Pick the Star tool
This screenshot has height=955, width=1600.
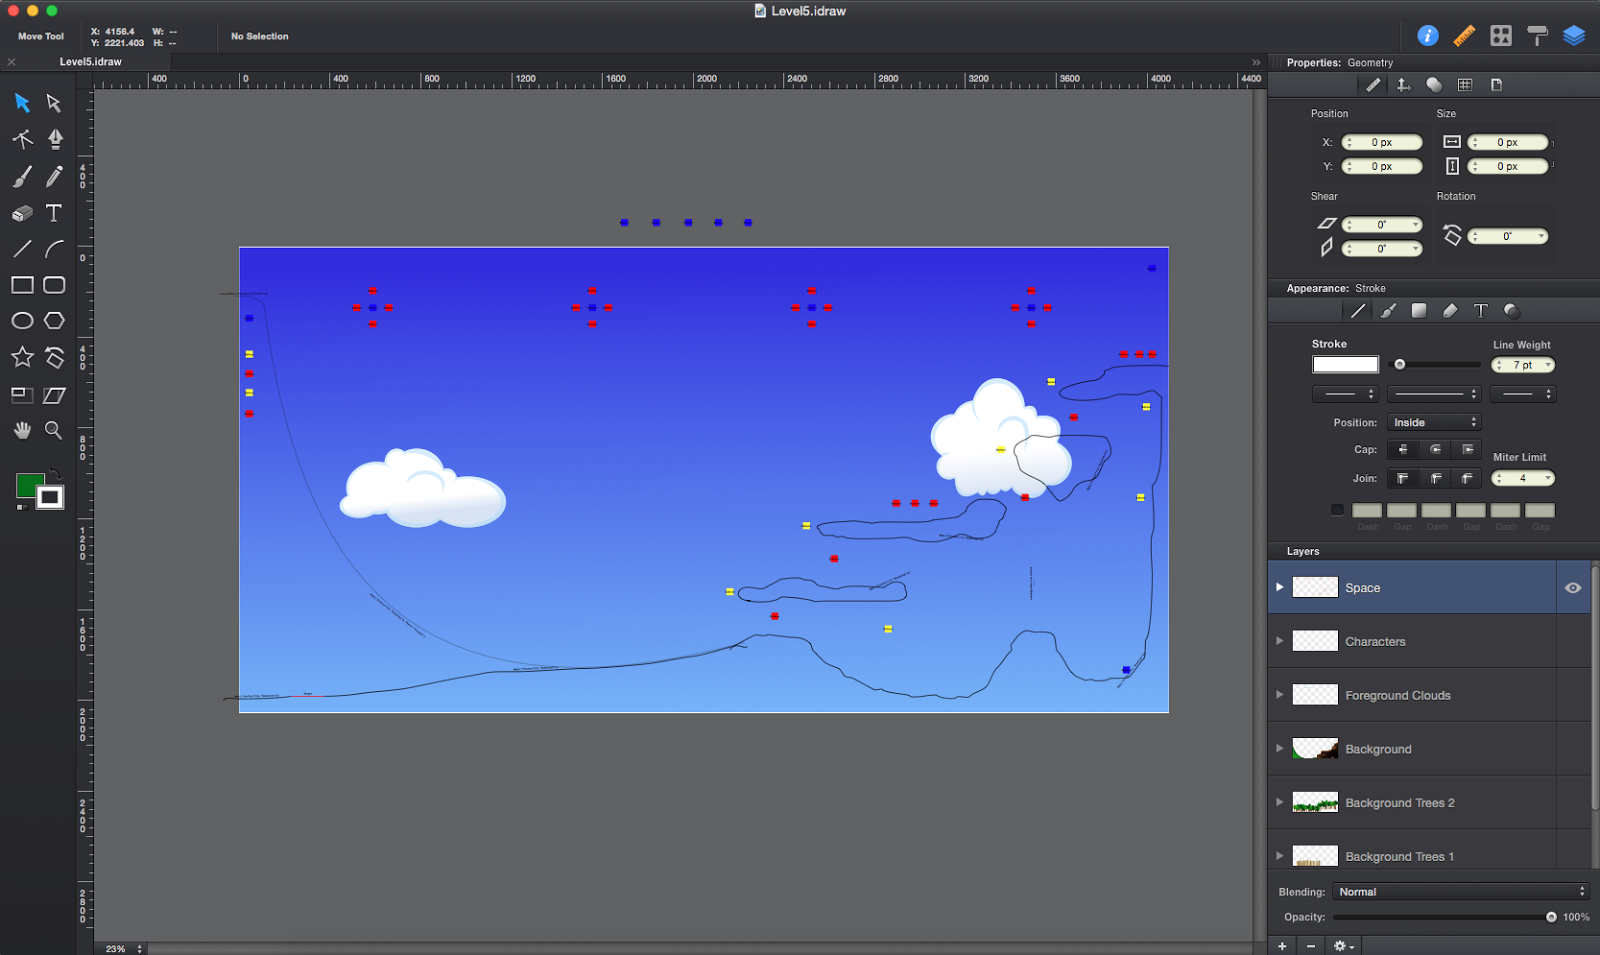(22, 357)
